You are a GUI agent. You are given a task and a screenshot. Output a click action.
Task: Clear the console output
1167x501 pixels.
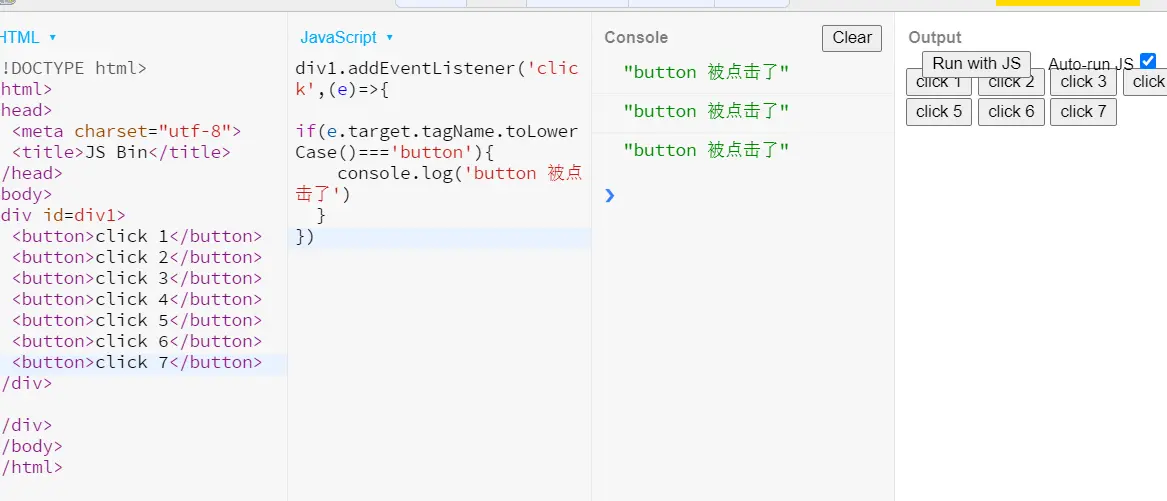coord(851,38)
